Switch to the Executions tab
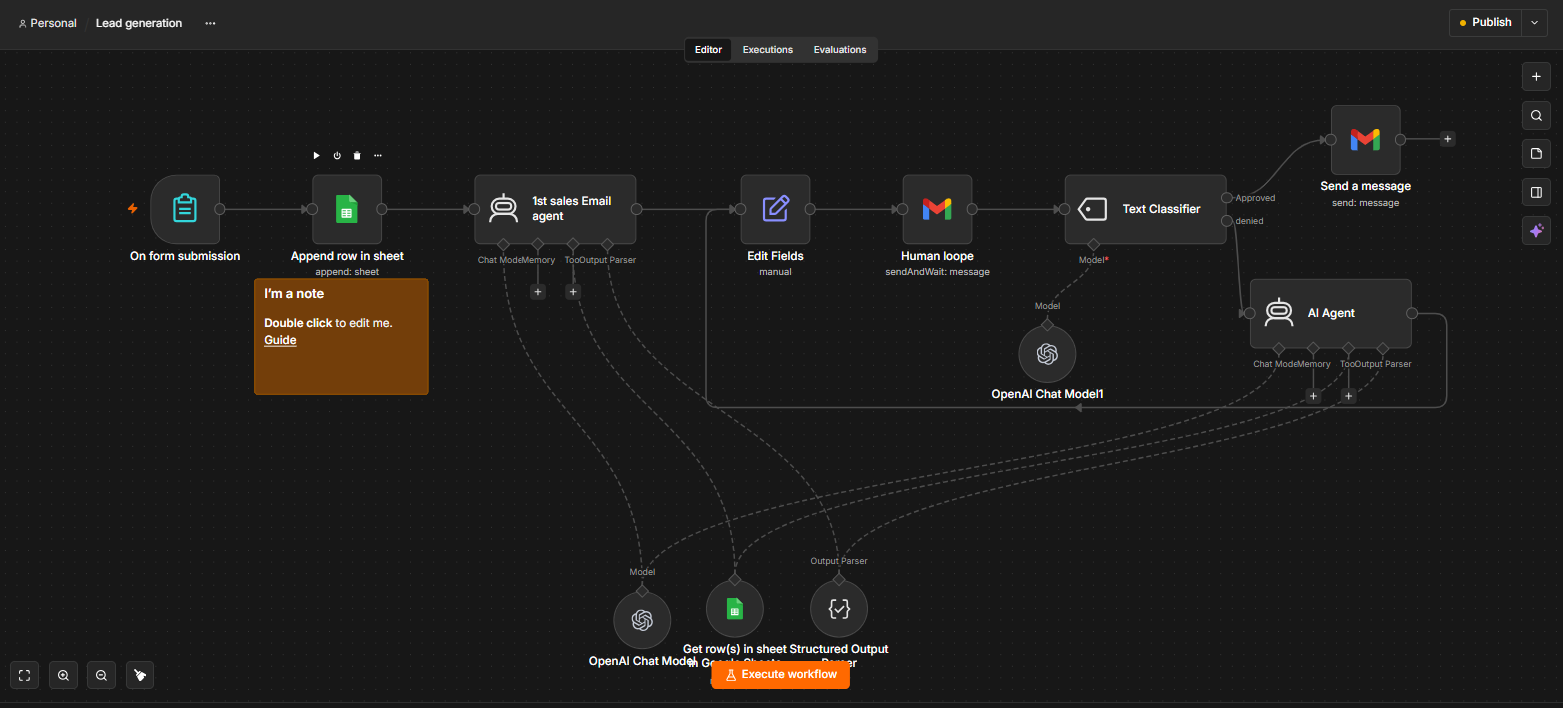Screen dimensions: 1563x708 [x=768, y=50]
